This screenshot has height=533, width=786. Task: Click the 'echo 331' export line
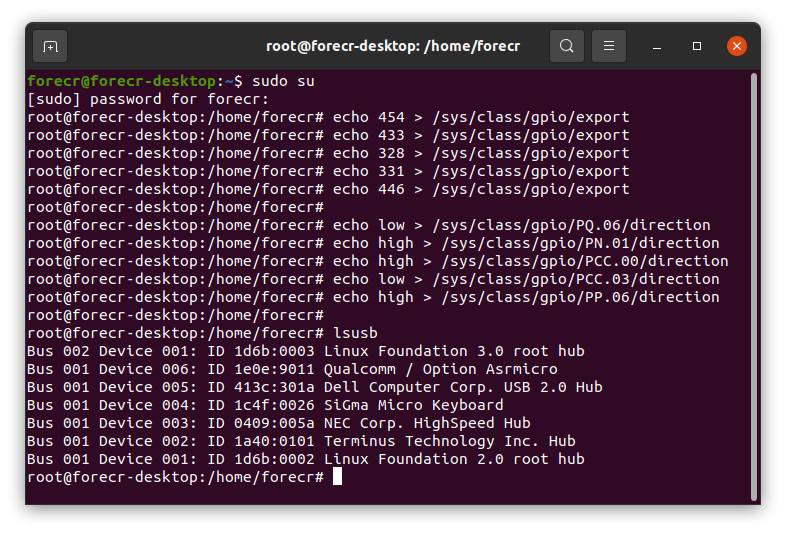click(x=328, y=171)
